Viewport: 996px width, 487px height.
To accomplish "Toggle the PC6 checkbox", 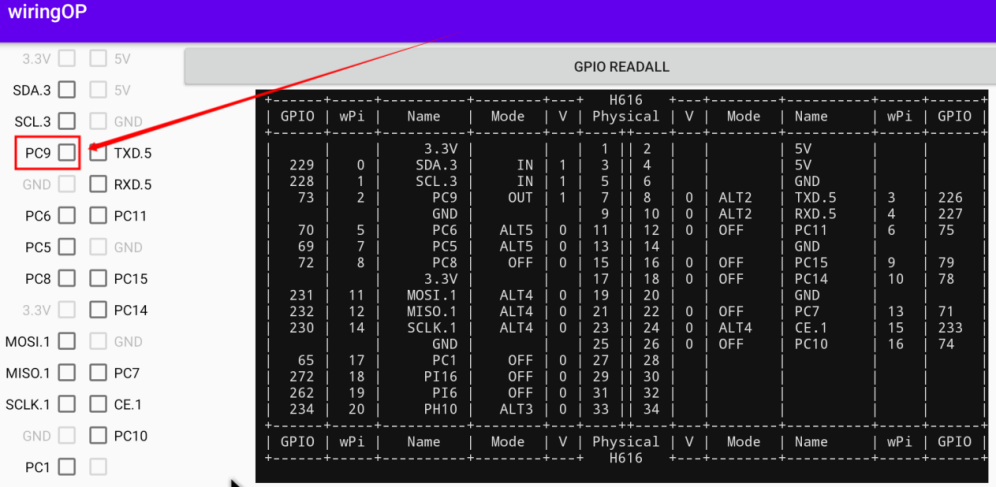I will click(67, 216).
